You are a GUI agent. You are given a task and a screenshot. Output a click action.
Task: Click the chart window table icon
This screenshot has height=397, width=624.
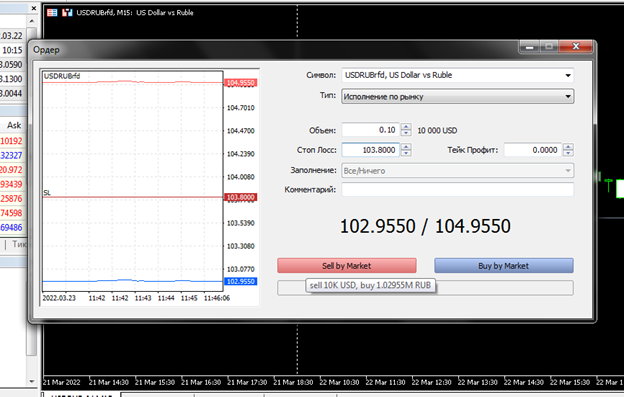(x=52, y=13)
